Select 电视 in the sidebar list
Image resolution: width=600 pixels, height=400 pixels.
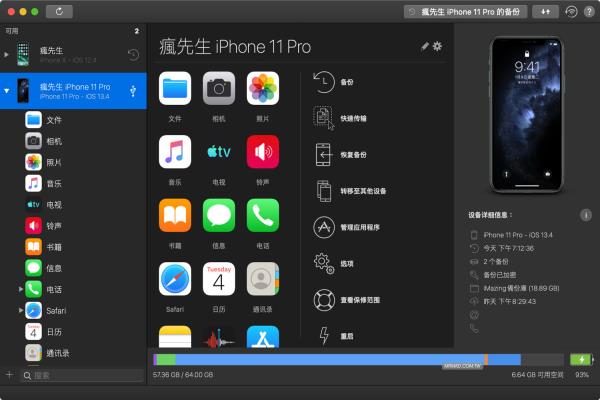[73, 205]
